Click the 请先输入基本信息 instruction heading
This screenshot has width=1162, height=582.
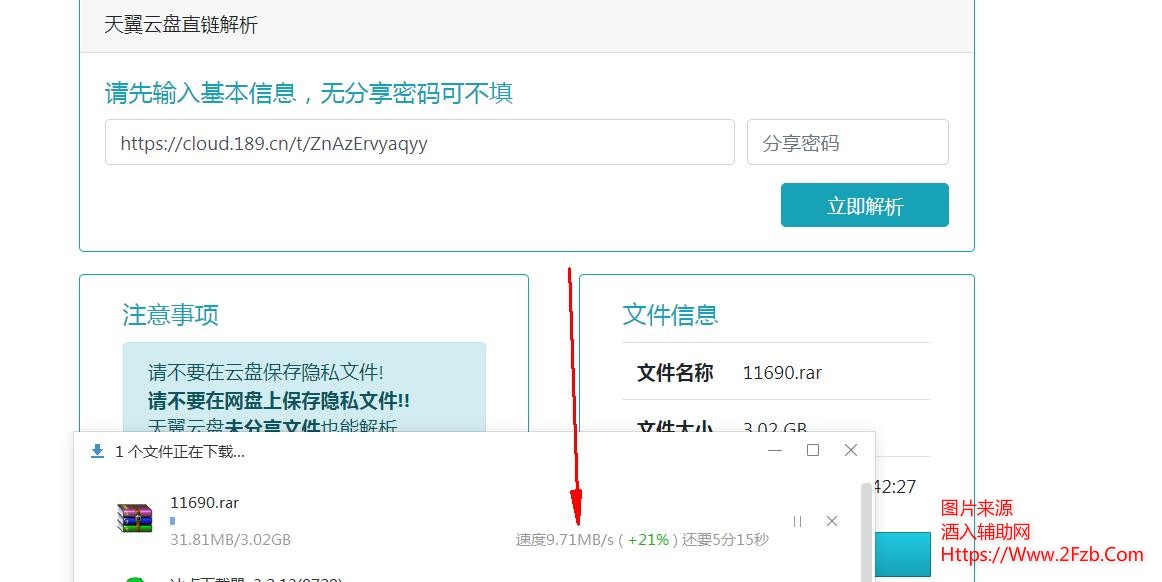point(309,93)
